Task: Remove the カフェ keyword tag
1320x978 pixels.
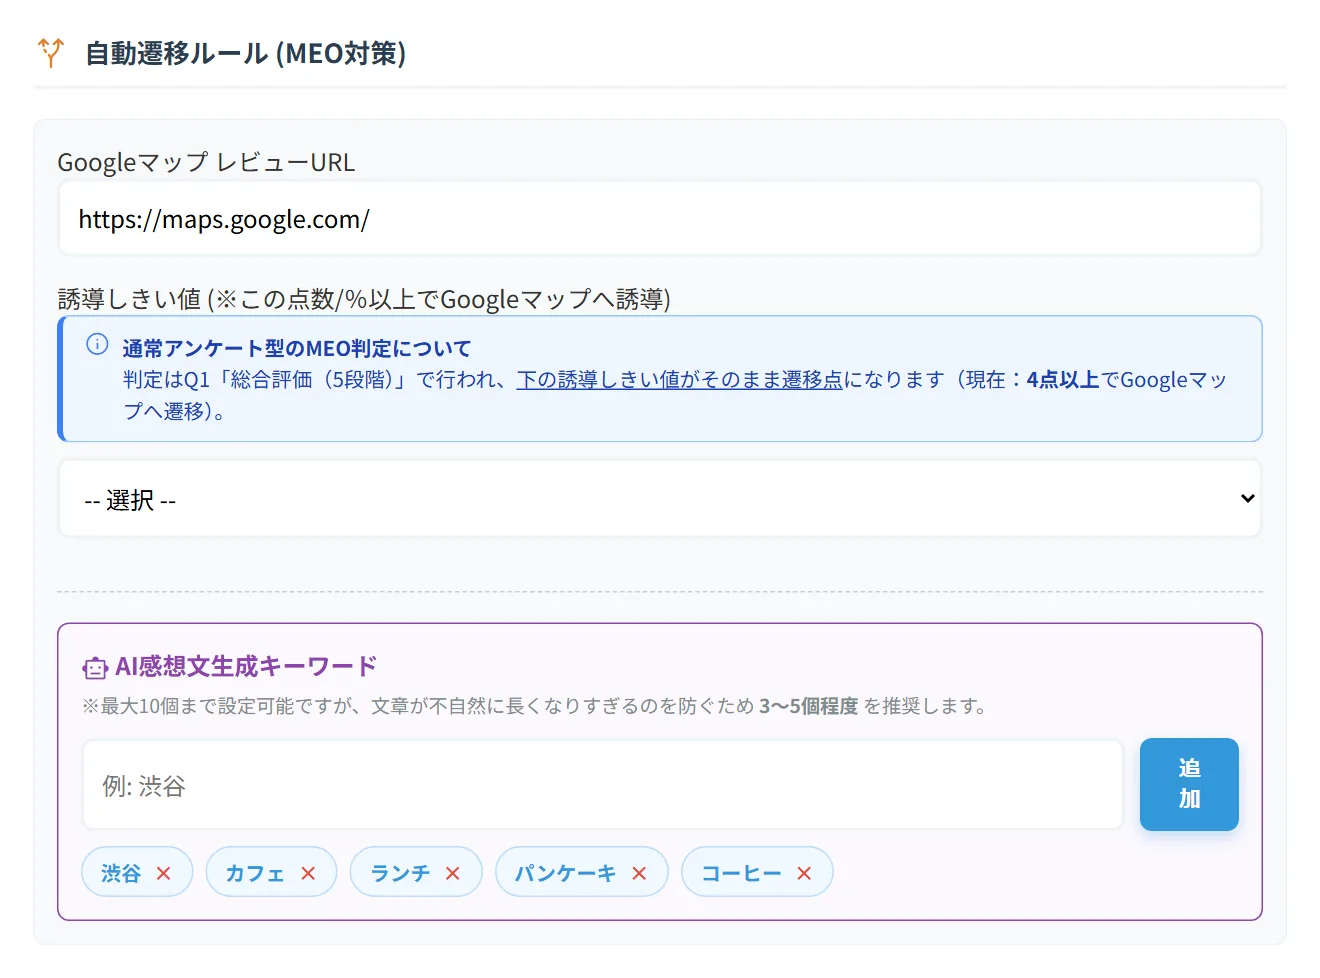Action: tap(308, 873)
